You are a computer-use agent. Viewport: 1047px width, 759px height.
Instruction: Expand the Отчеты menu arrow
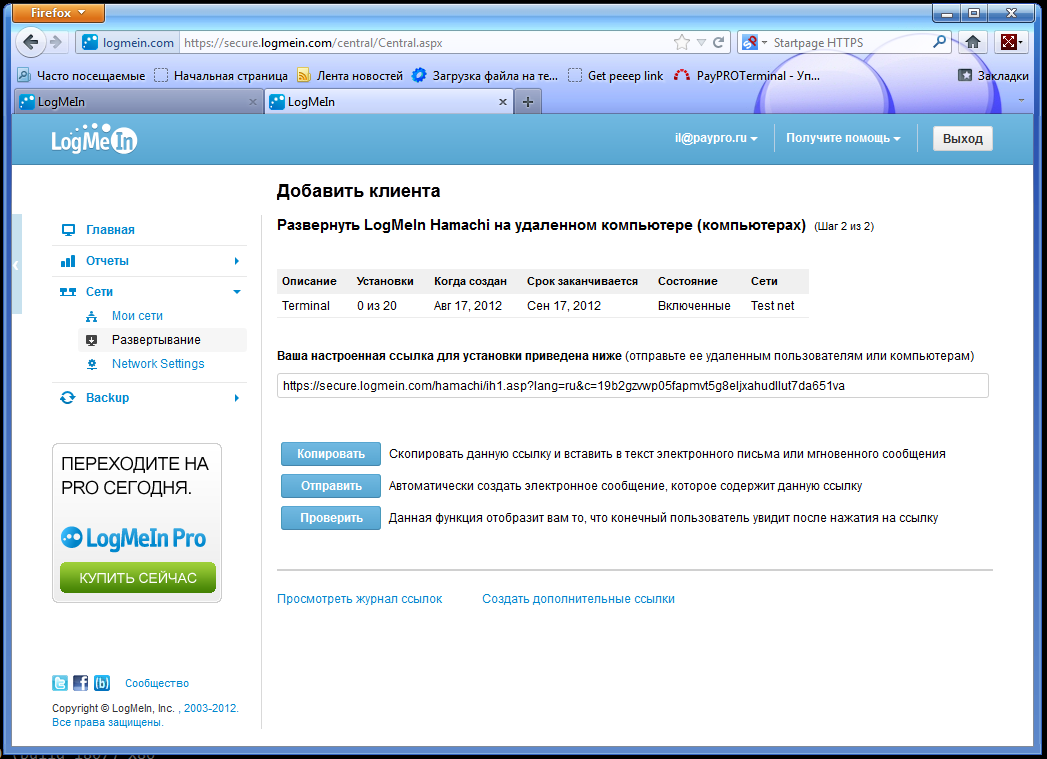point(237,261)
